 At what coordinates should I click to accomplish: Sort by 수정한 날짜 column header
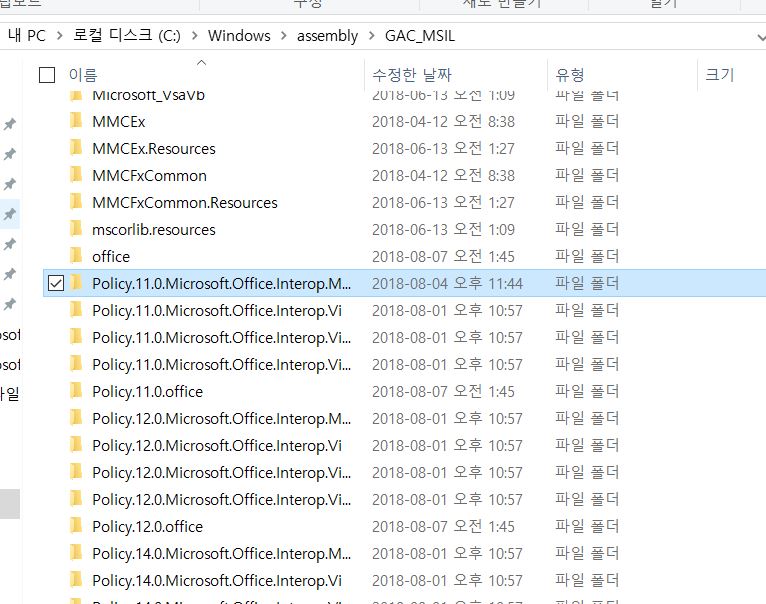(x=411, y=75)
